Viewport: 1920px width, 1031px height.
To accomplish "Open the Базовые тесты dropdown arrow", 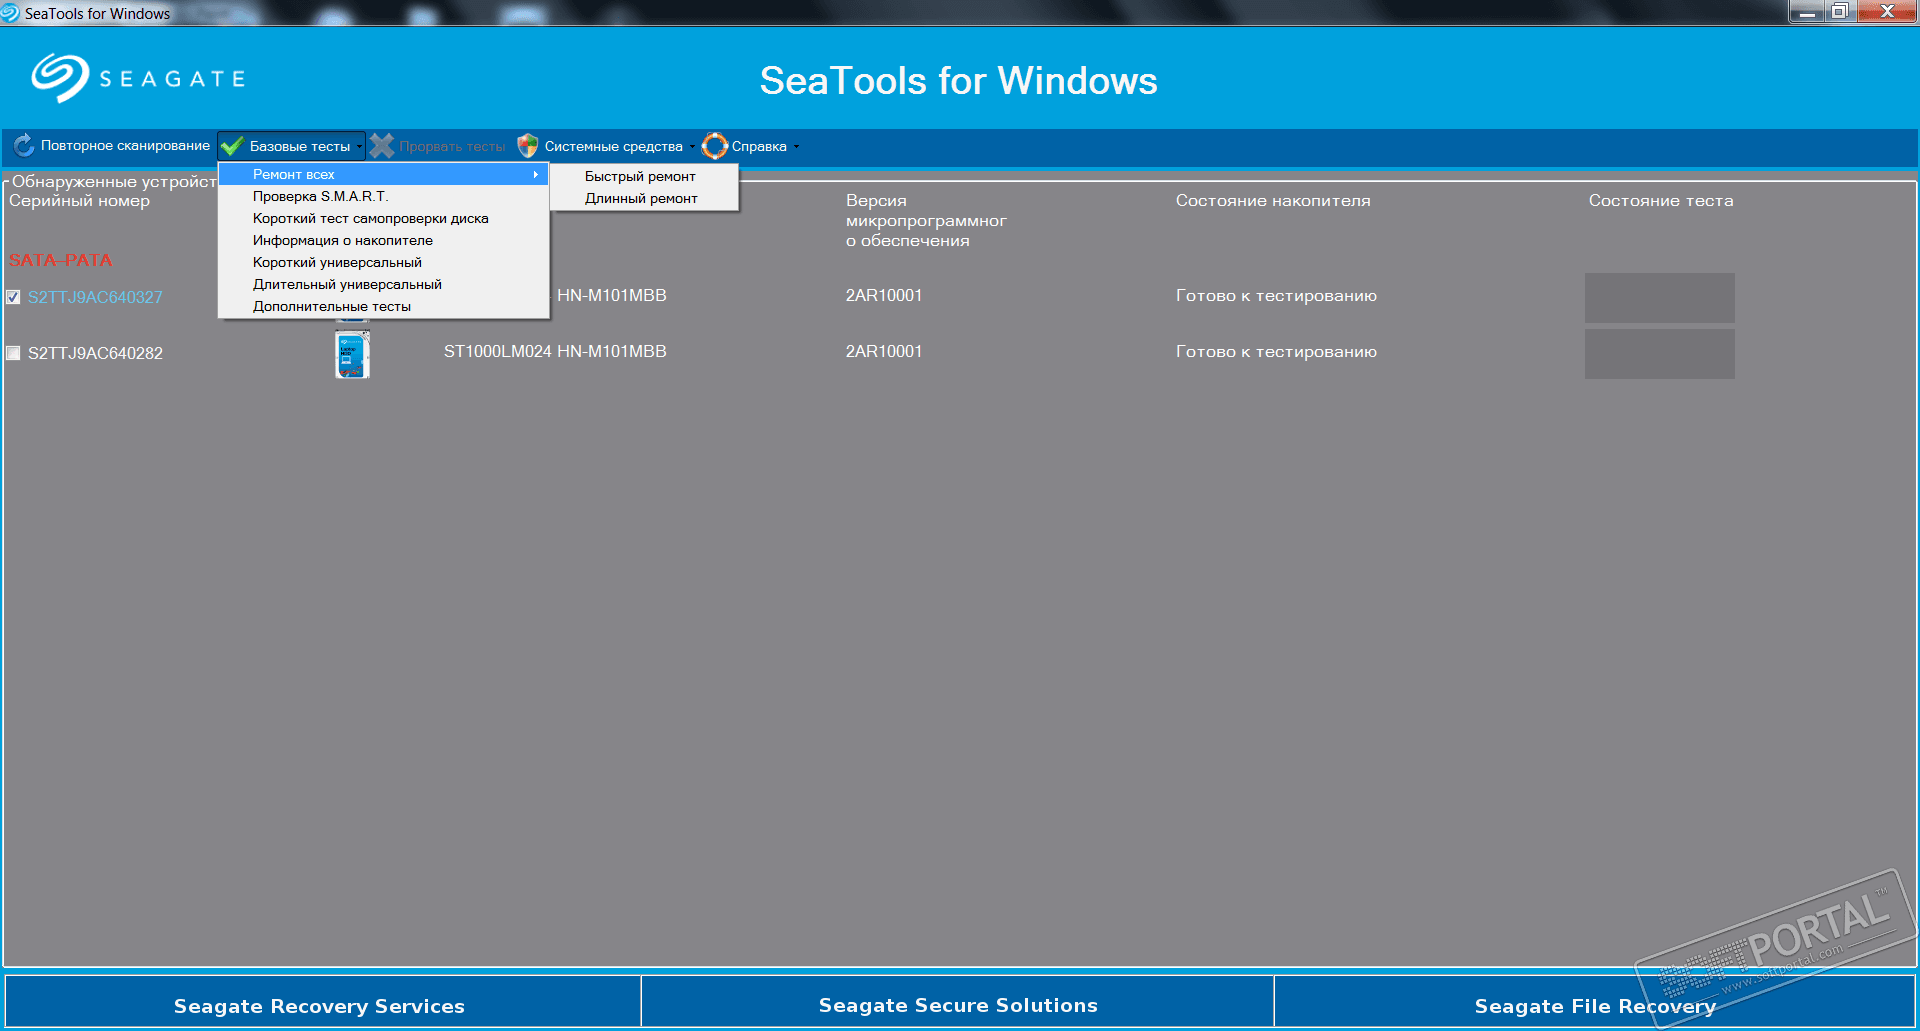I will coord(359,147).
